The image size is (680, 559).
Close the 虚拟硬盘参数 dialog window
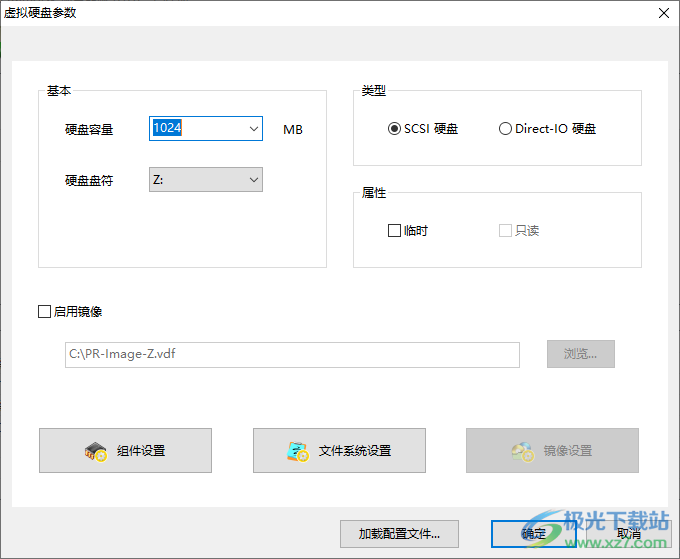(x=664, y=13)
